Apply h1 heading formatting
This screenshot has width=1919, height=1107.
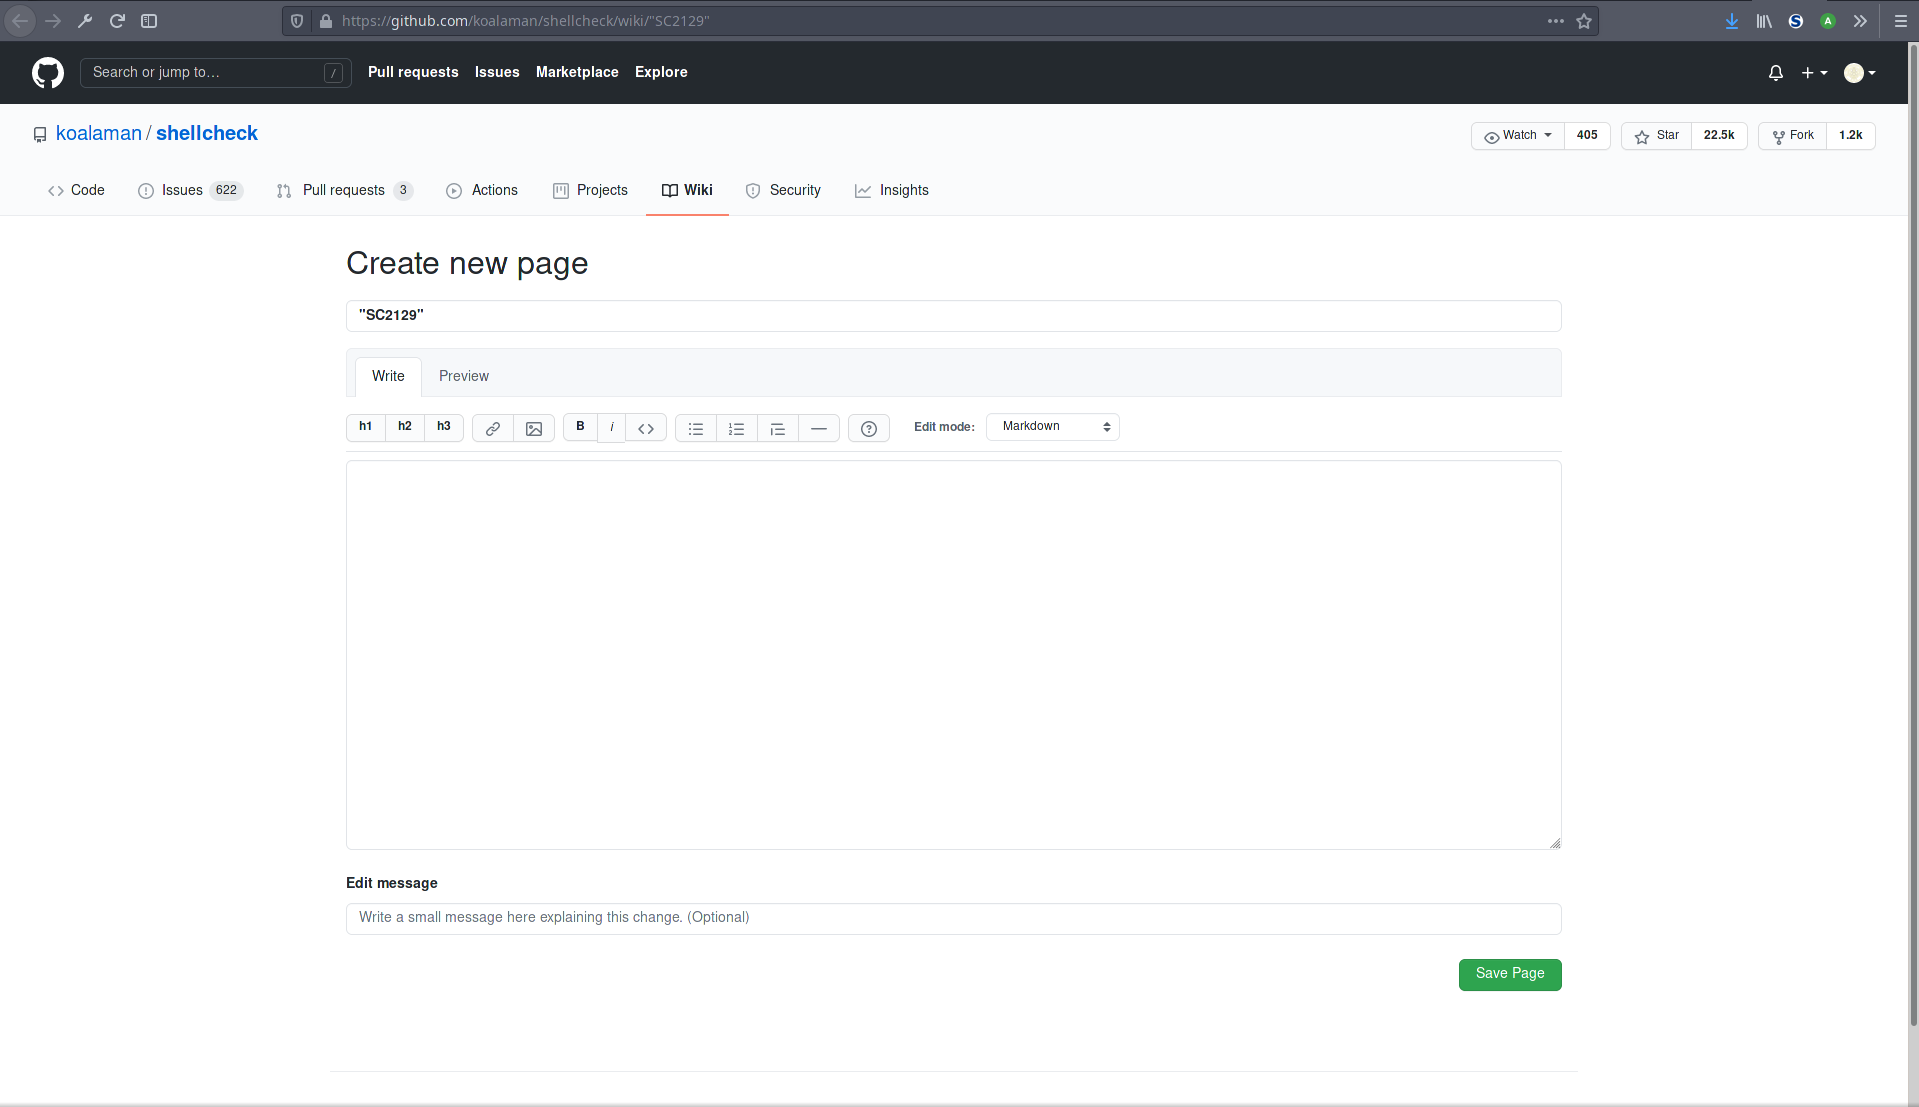[364, 427]
